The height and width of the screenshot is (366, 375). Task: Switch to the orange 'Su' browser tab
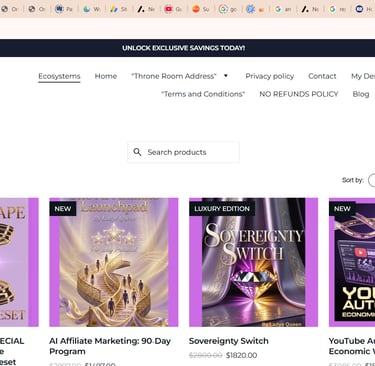coord(201,9)
